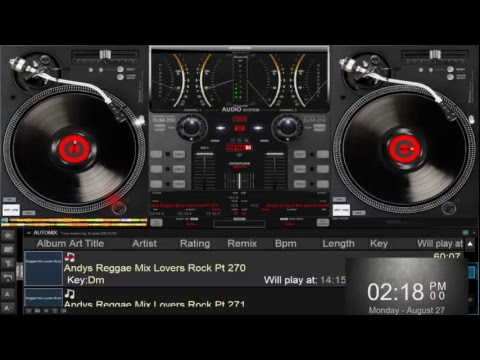Adjust the right deck pitch slider
The image size is (480, 360).
(435, 54)
